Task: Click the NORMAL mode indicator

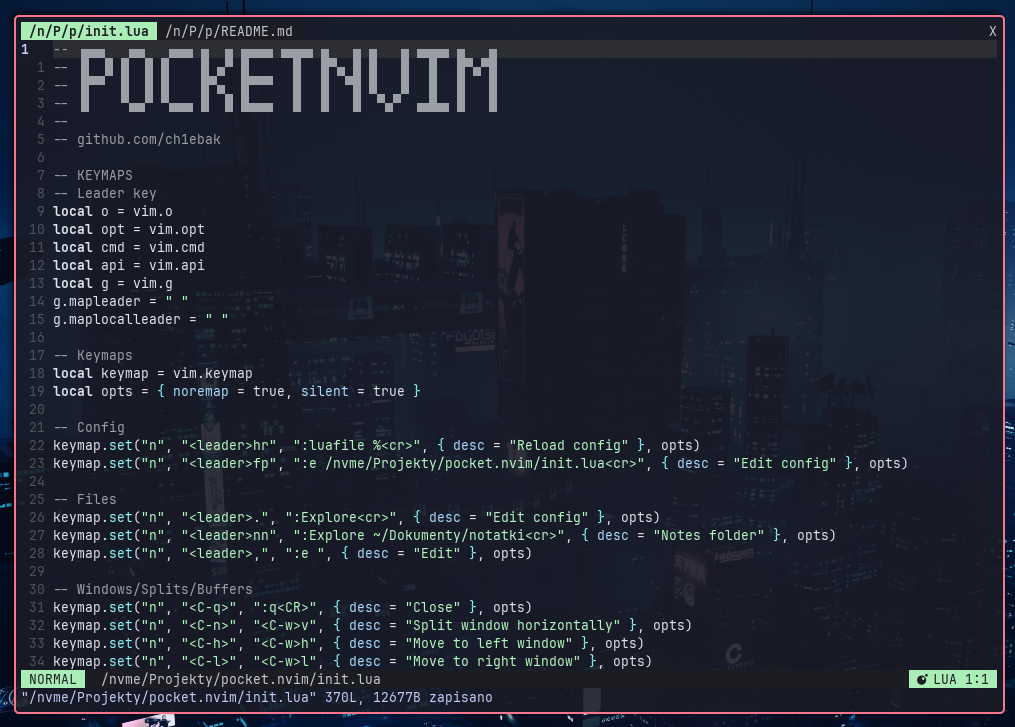Action: tap(52, 679)
